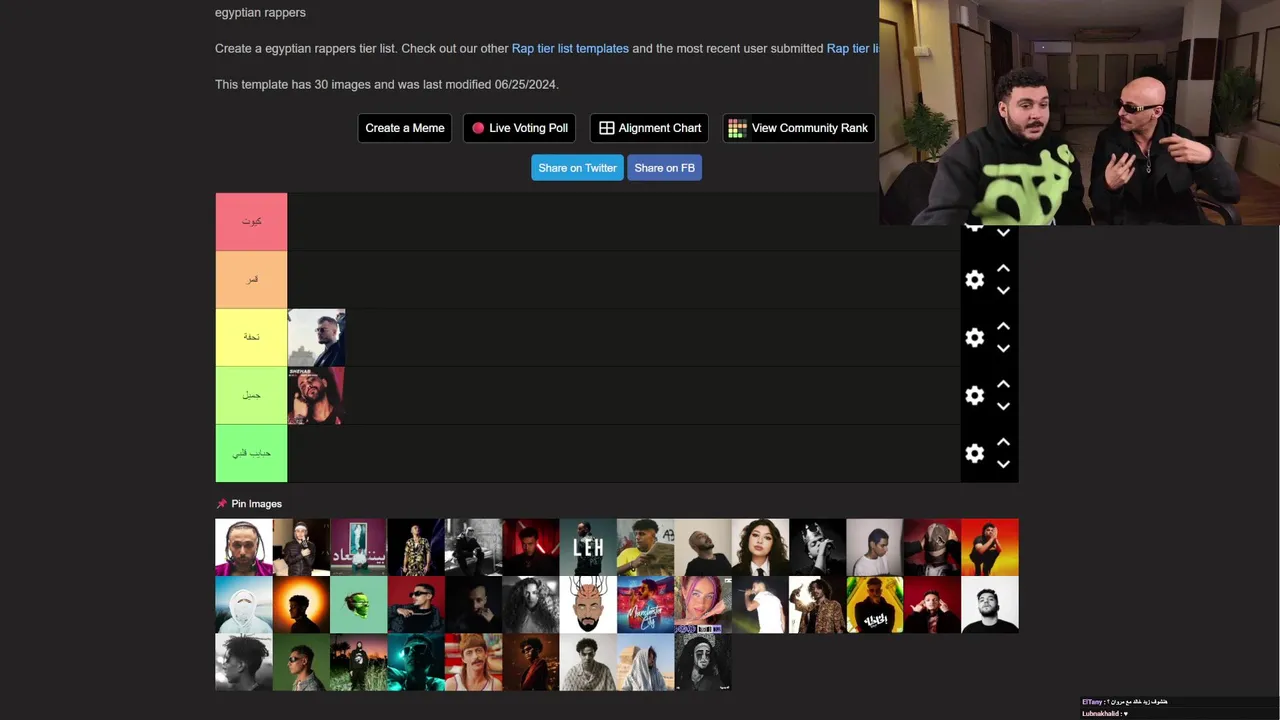Select the figure in sunset field thumbnail
The image size is (1280, 720).
[x=358, y=662]
